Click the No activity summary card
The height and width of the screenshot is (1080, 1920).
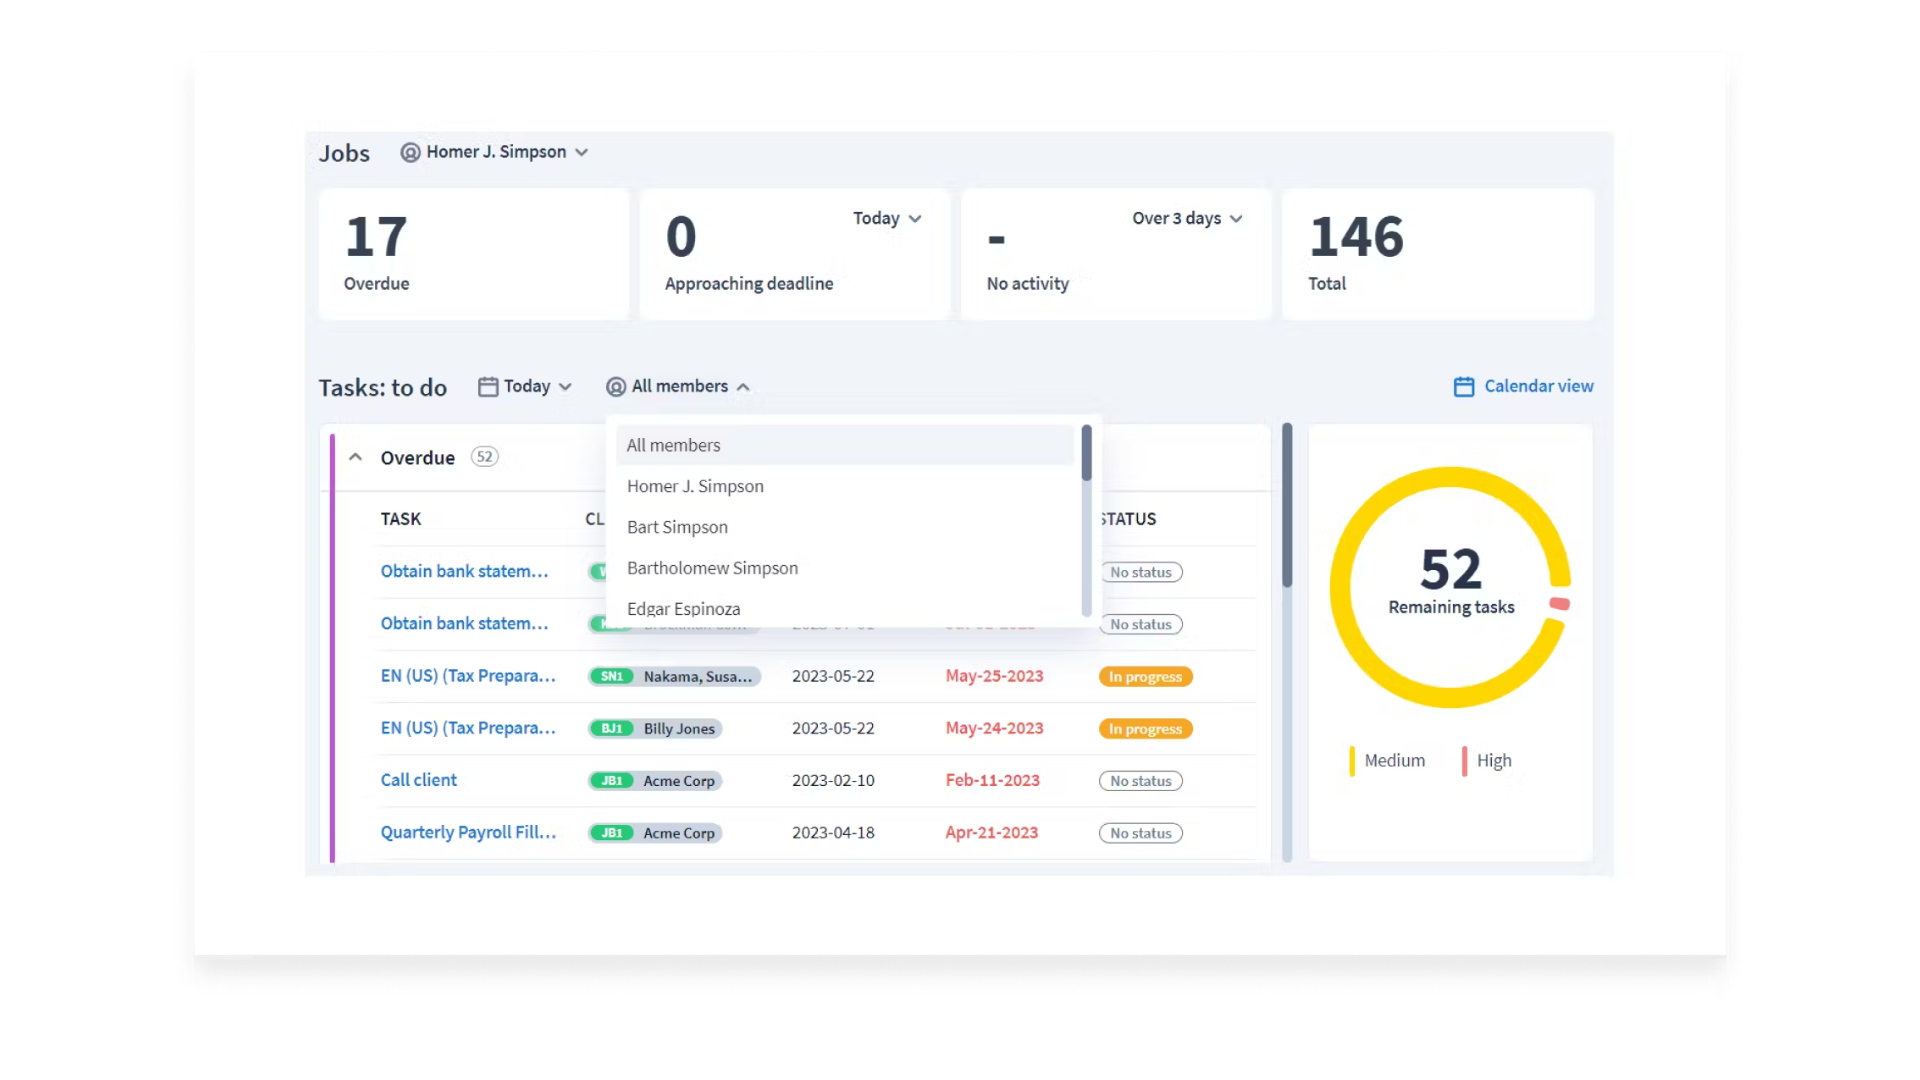click(1116, 254)
